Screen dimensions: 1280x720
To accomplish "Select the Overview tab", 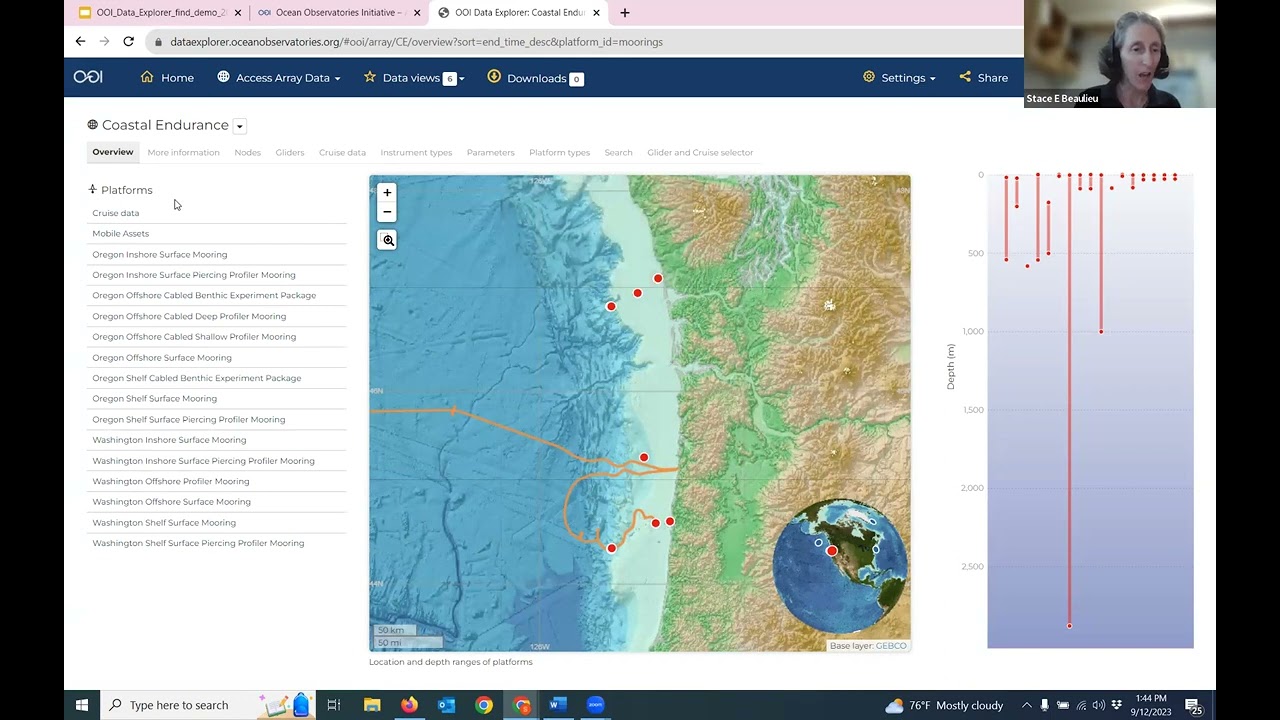I will (113, 152).
